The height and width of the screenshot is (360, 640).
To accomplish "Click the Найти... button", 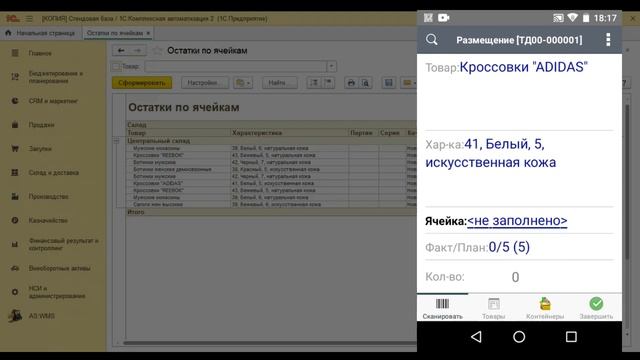I will click(280, 83).
